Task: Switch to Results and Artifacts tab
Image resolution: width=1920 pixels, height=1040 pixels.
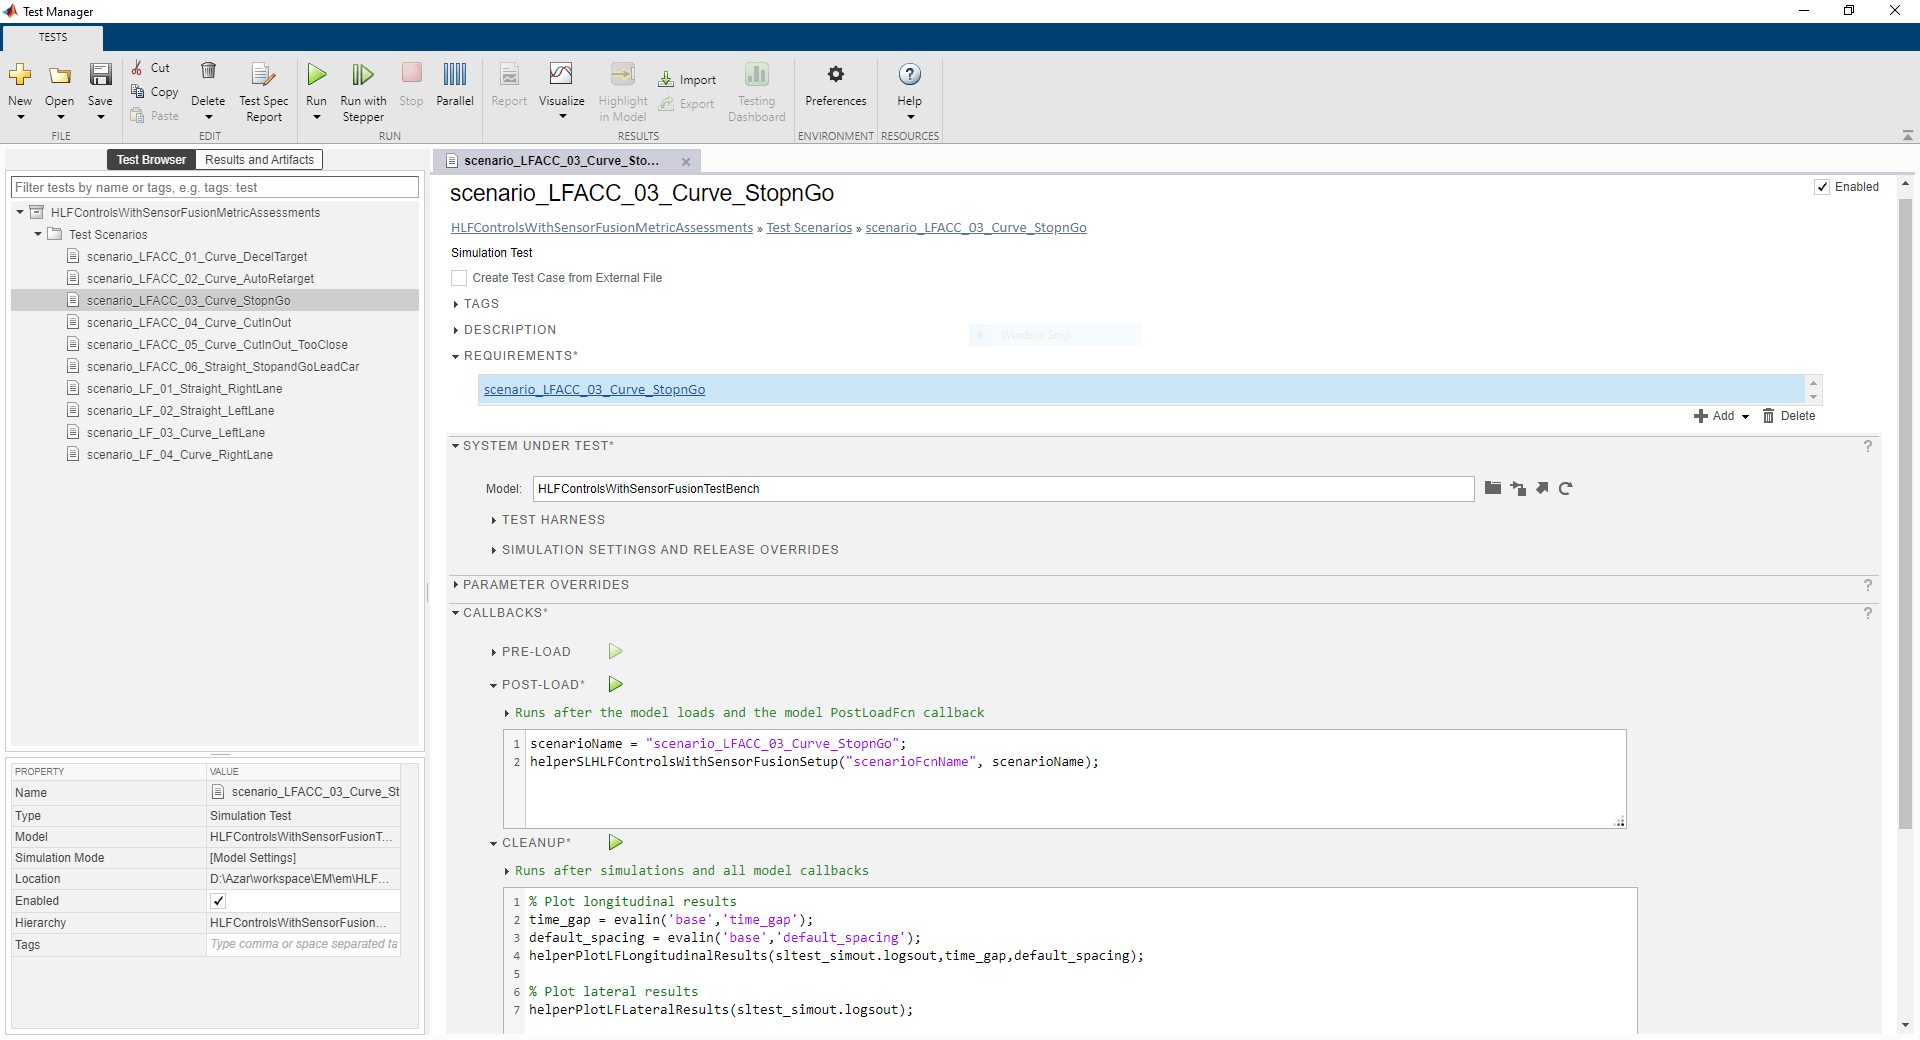Action: (x=259, y=160)
